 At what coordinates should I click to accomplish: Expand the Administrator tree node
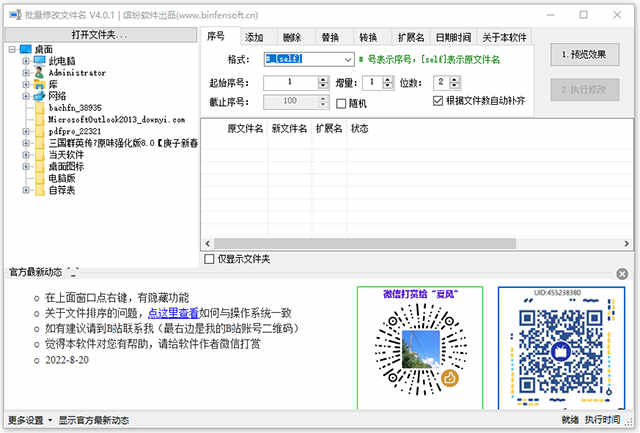pyautogui.click(x=26, y=73)
